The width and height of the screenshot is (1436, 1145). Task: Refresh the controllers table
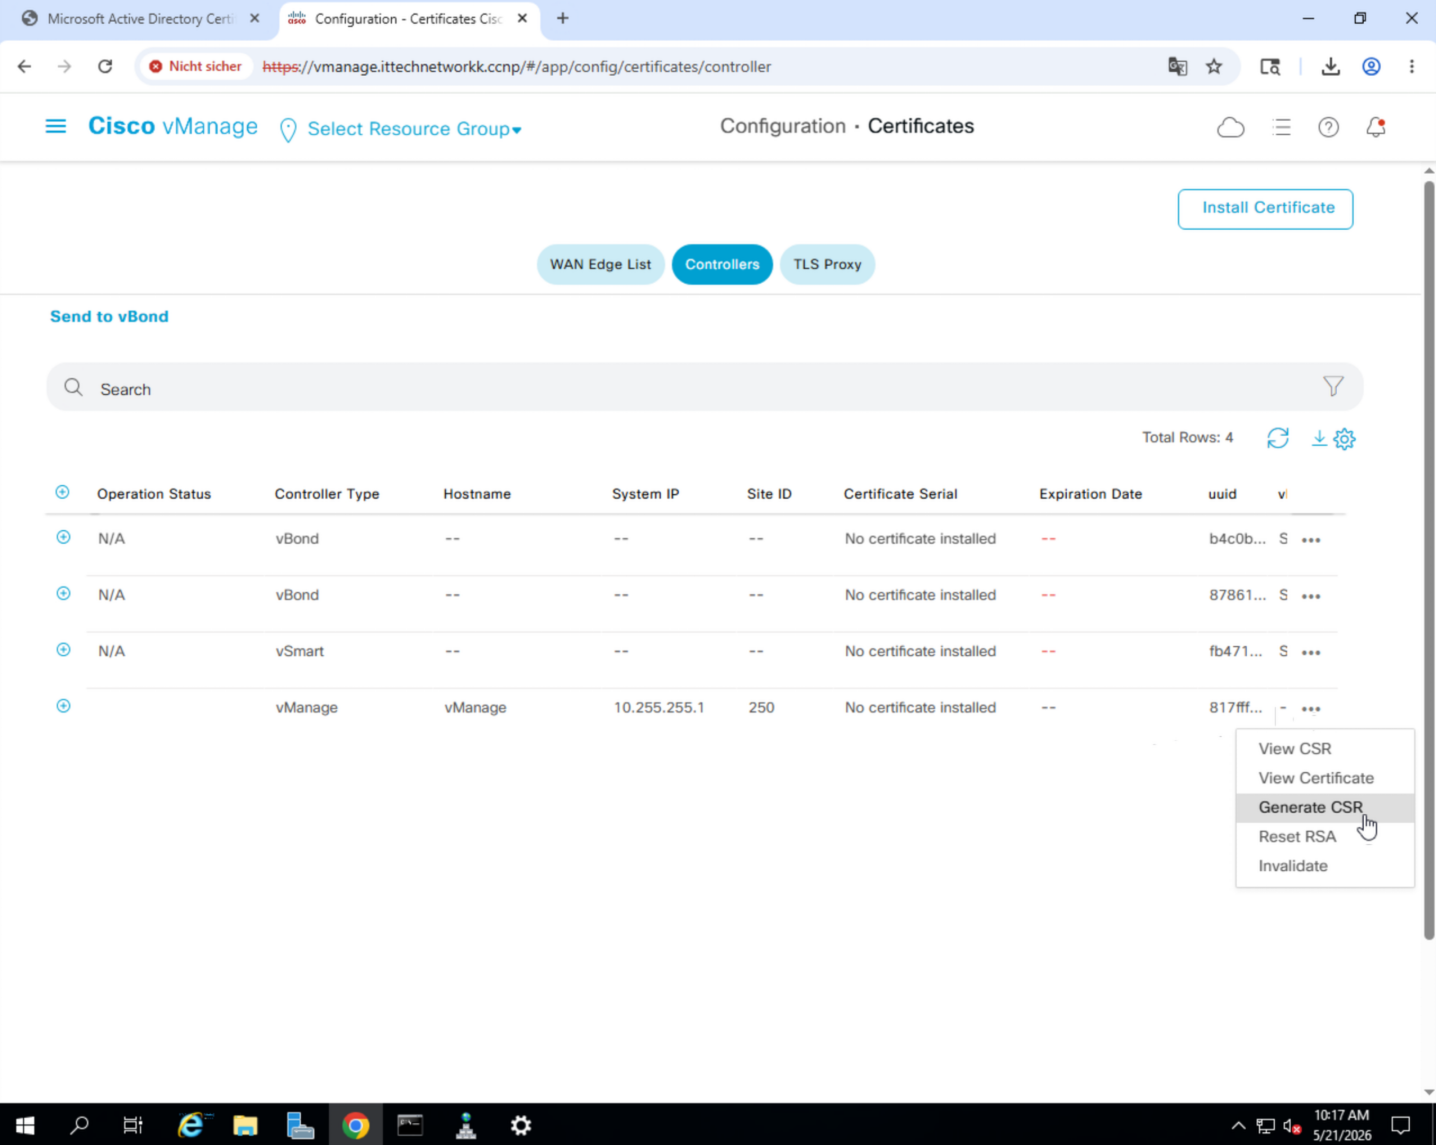(1278, 438)
